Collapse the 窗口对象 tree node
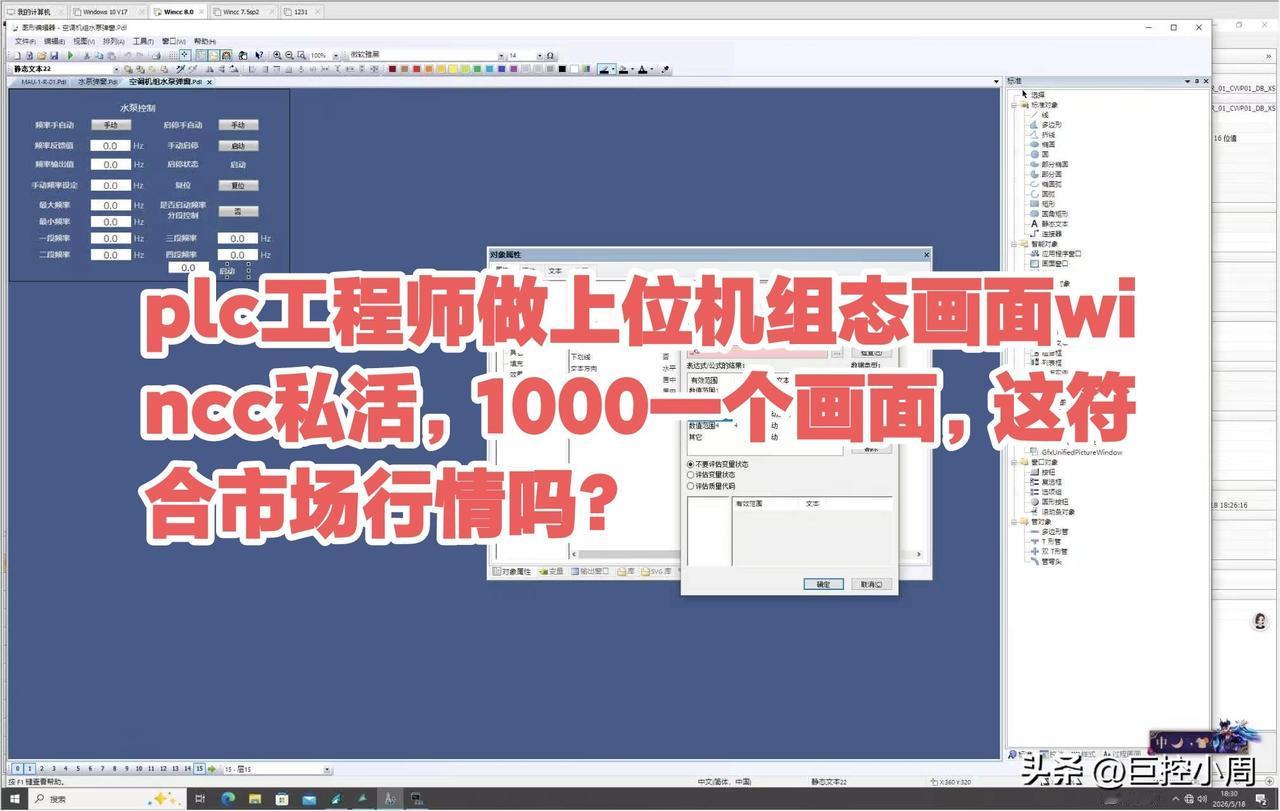Viewport: 1280px width, 811px height. pyautogui.click(x=1014, y=462)
